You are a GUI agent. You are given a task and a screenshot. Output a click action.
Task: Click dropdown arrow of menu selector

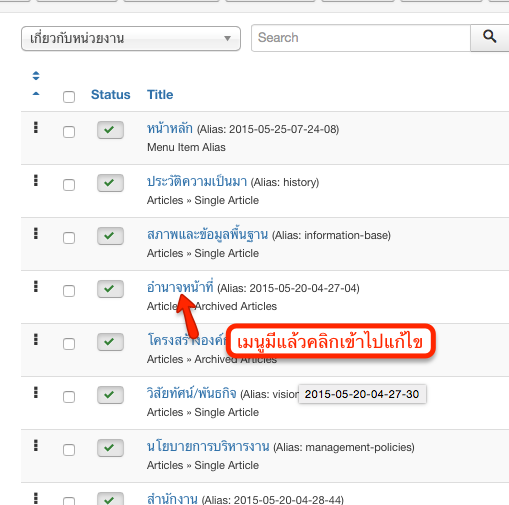pyautogui.click(x=227, y=39)
